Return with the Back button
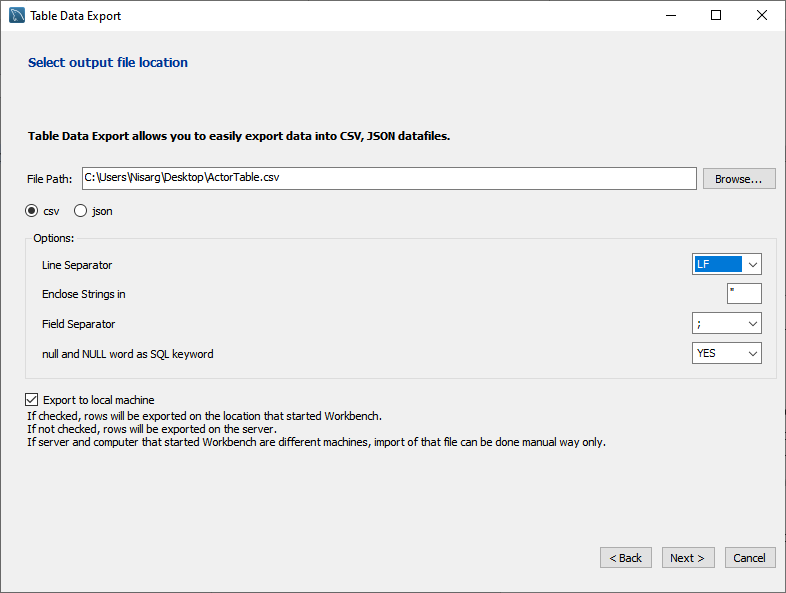786x593 pixels. pos(626,558)
